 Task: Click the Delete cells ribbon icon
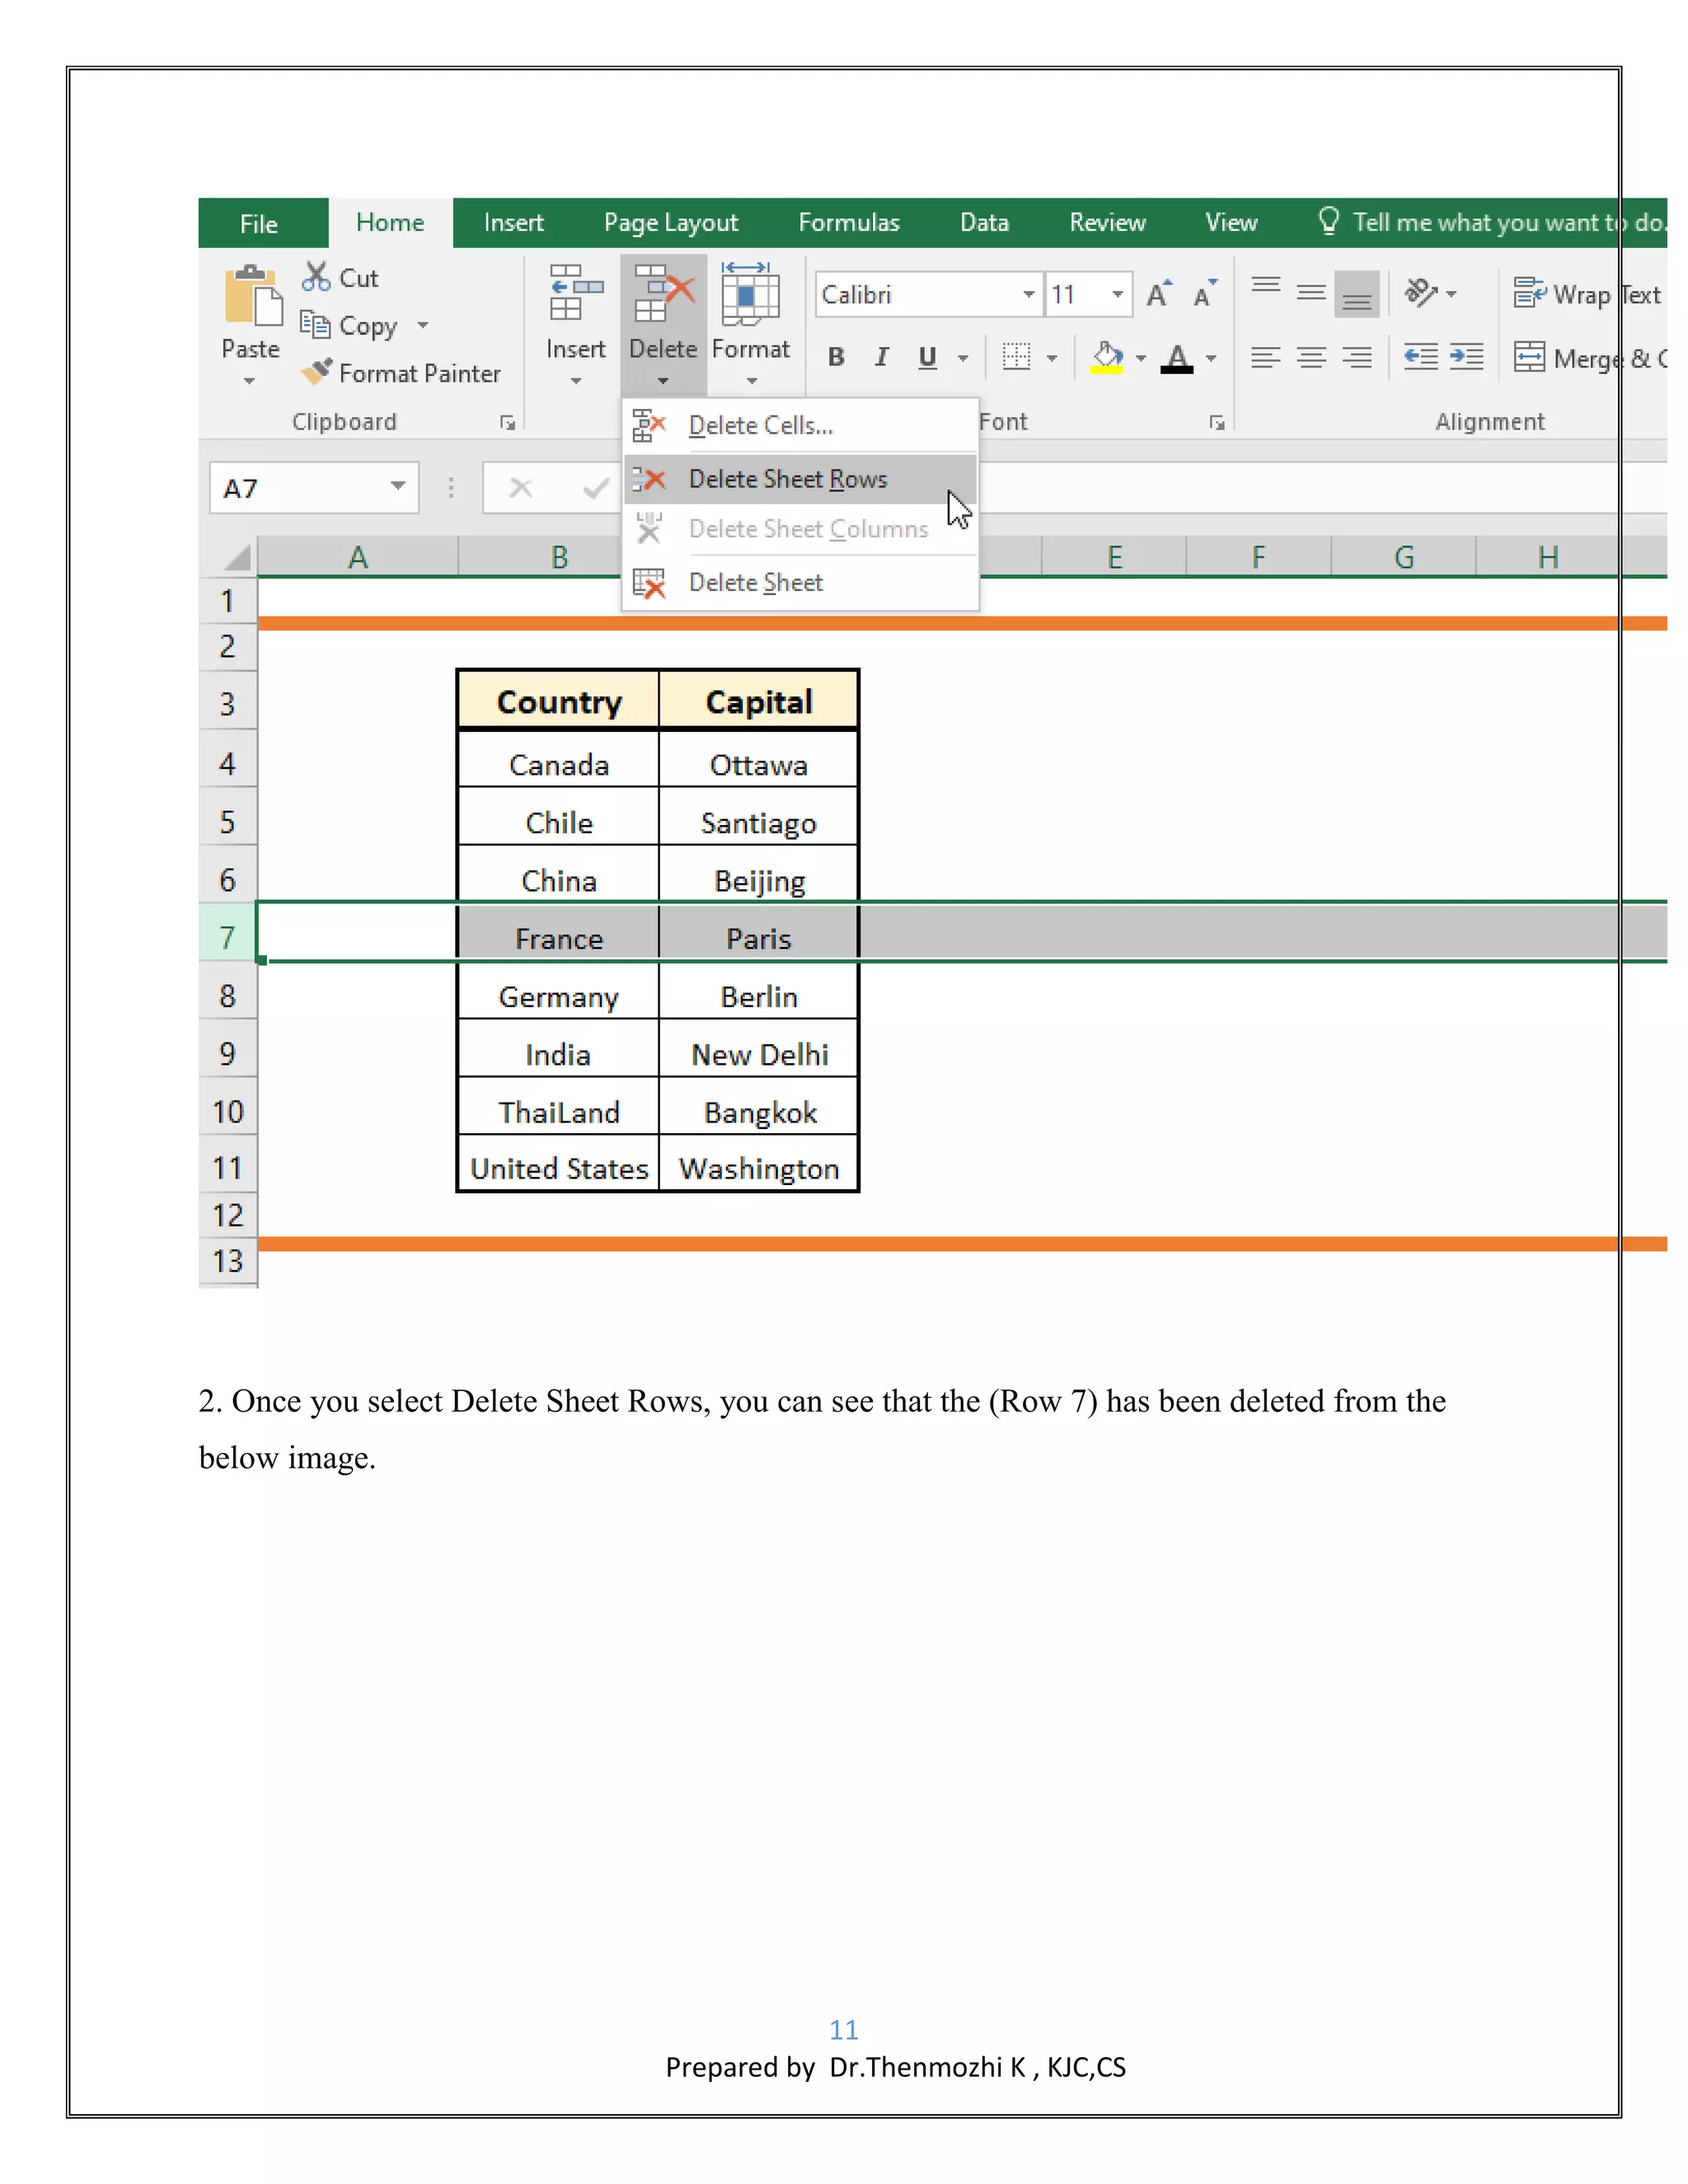coord(663,293)
